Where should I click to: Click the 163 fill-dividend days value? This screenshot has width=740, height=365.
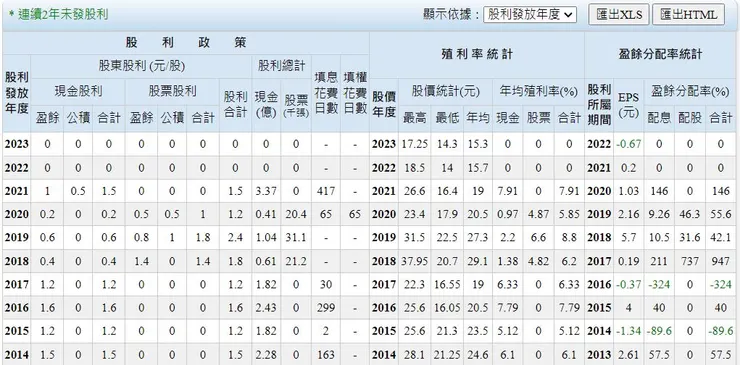(x=326, y=355)
